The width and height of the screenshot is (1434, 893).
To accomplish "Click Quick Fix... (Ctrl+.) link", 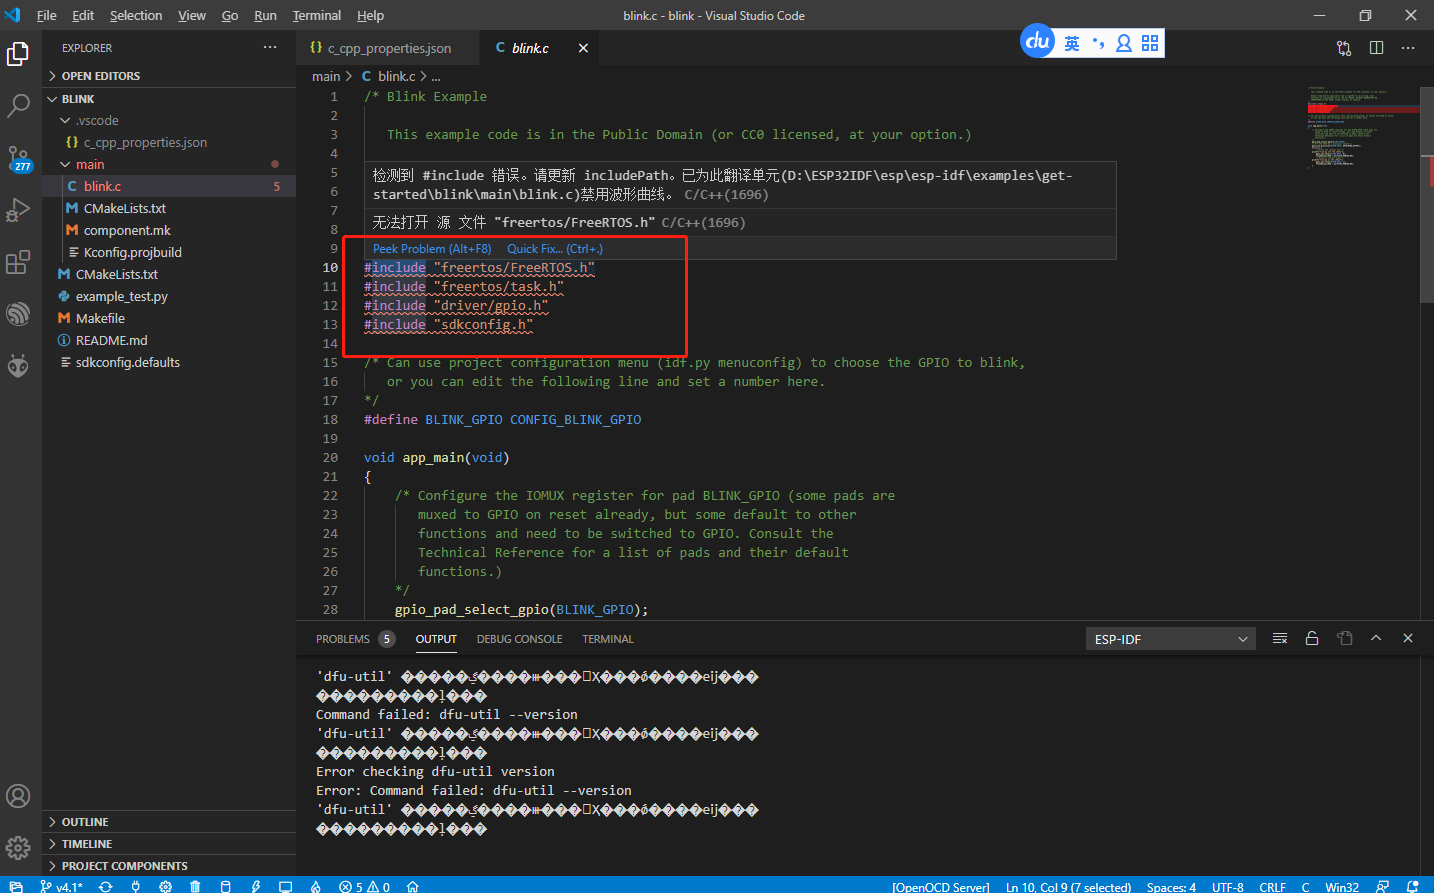I will [555, 249].
